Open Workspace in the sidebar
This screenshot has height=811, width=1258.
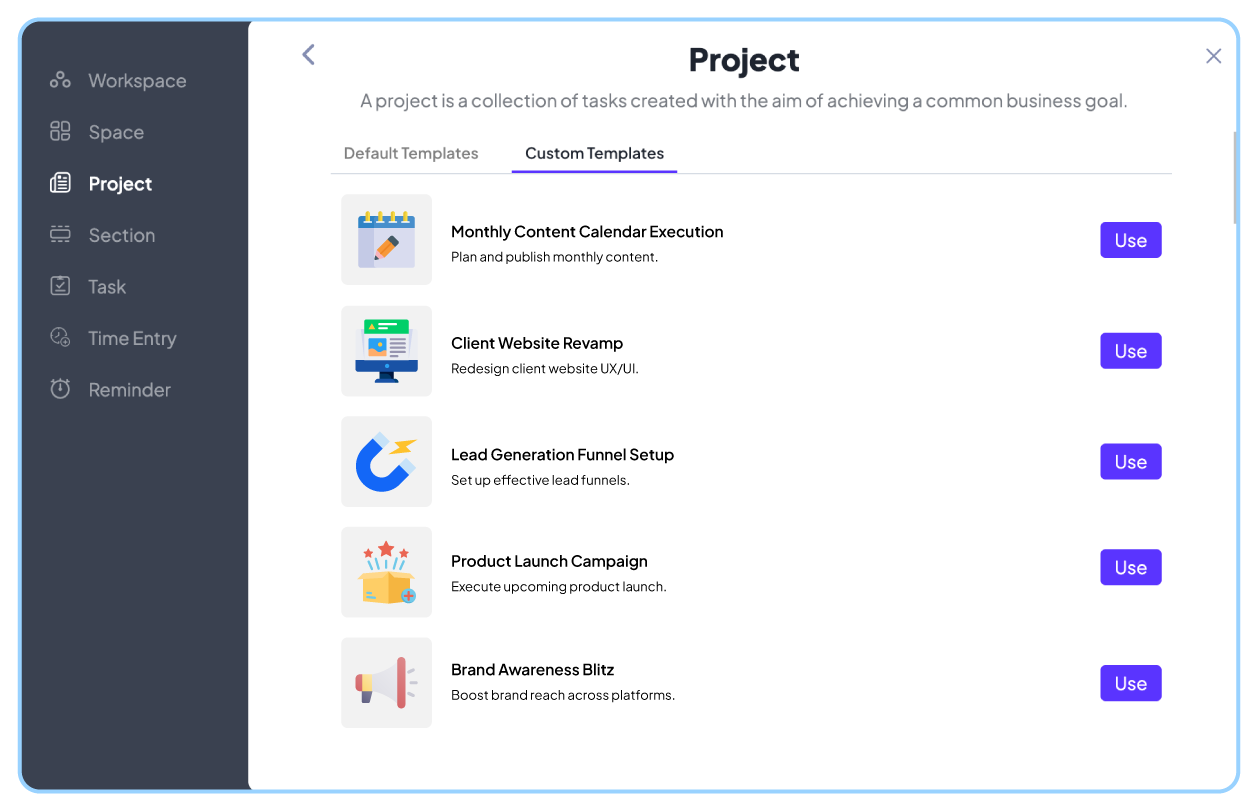137,81
